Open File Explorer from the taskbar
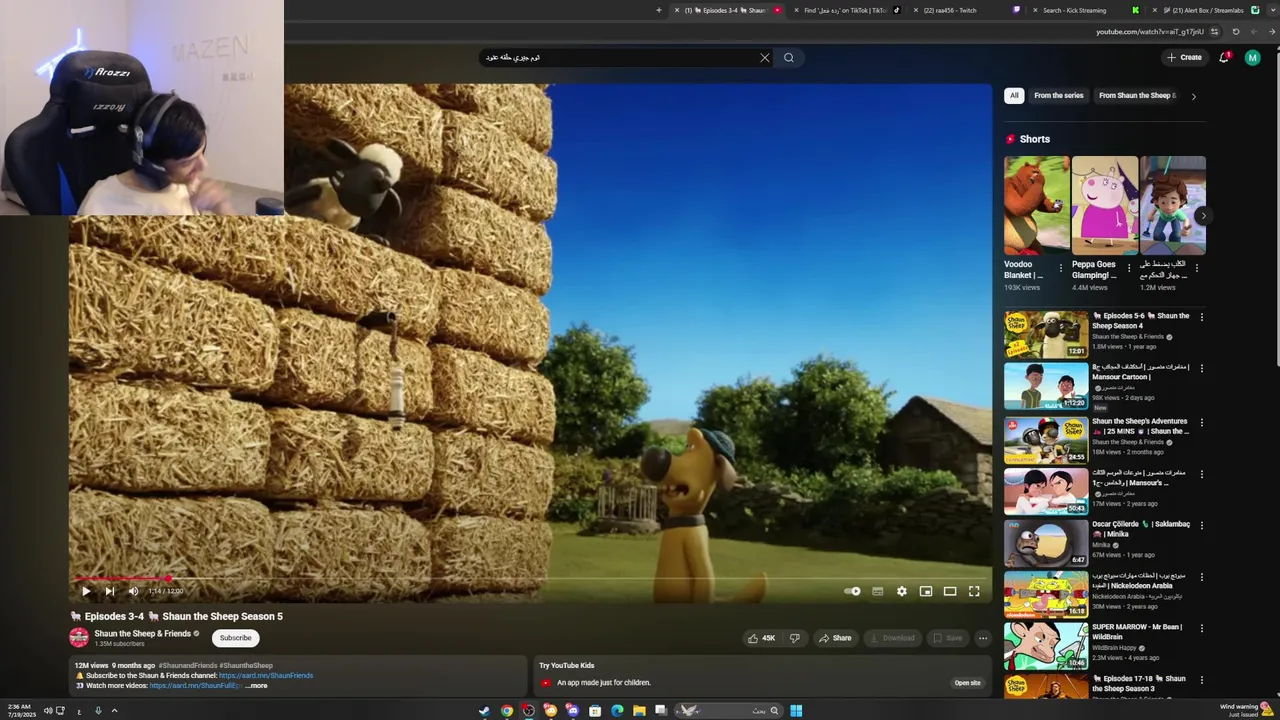Viewport: 1280px width, 720px height. pyautogui.click(x=639, y=711)
